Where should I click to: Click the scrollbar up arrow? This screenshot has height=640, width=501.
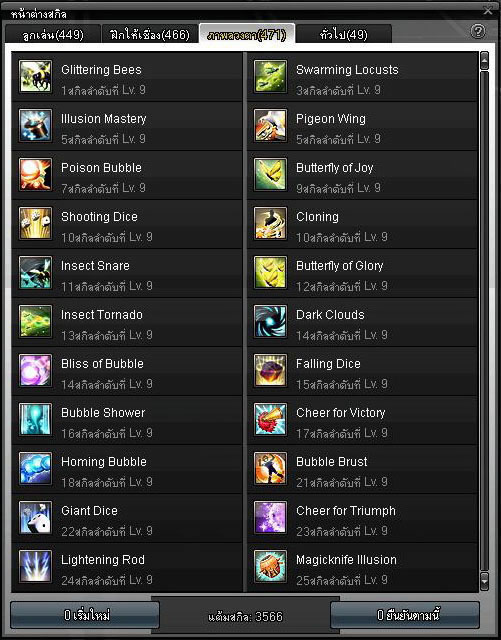[x=484, y=60]
